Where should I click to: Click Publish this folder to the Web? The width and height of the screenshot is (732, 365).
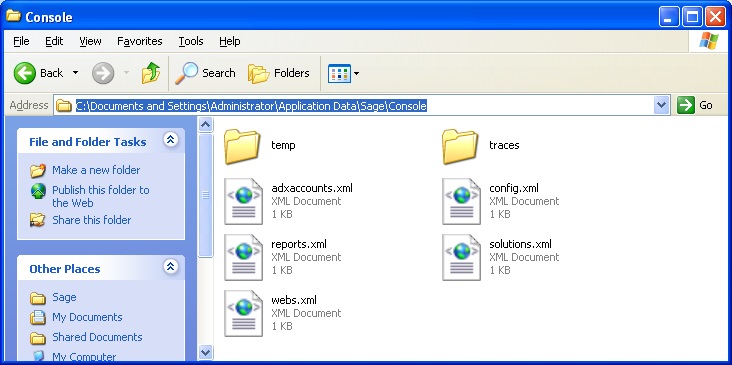point(101,197)
